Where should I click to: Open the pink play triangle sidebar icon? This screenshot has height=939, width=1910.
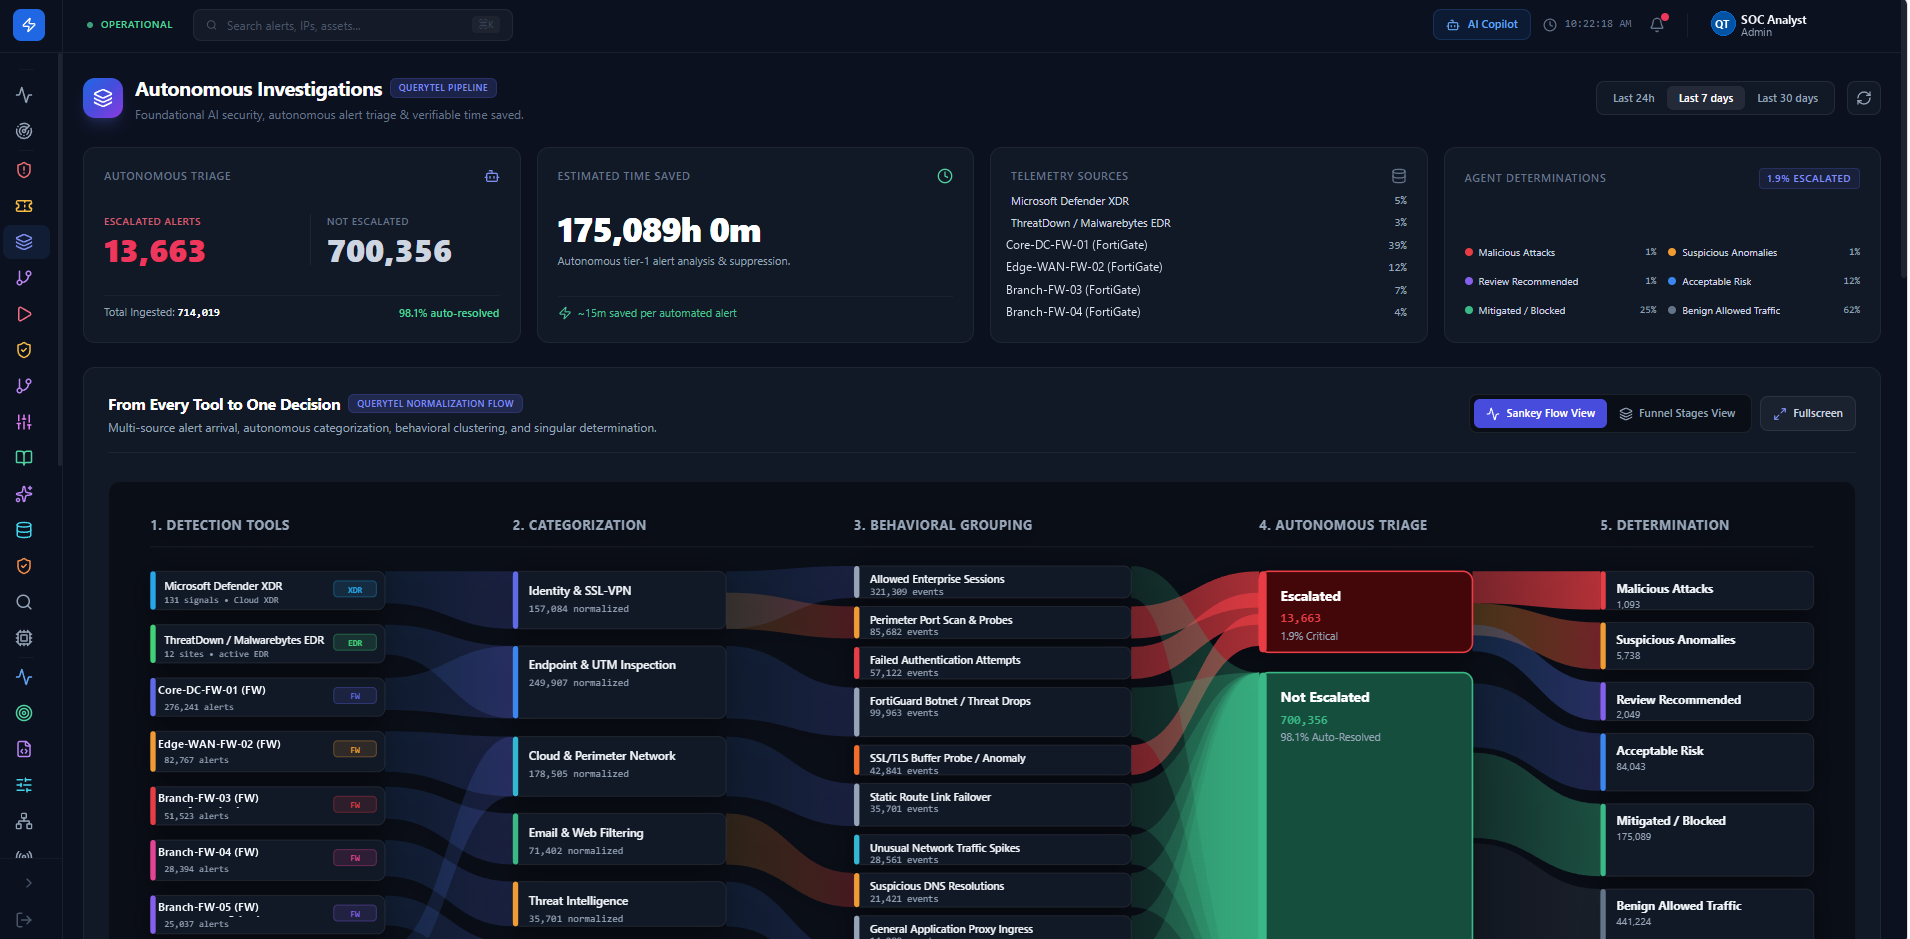(24, 314)
